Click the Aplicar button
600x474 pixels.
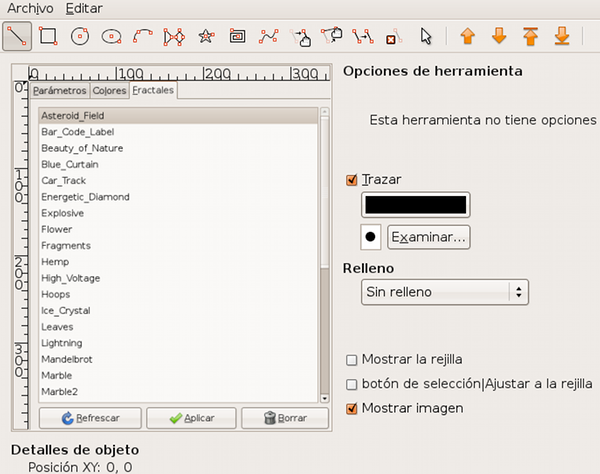tap(191, 418)
